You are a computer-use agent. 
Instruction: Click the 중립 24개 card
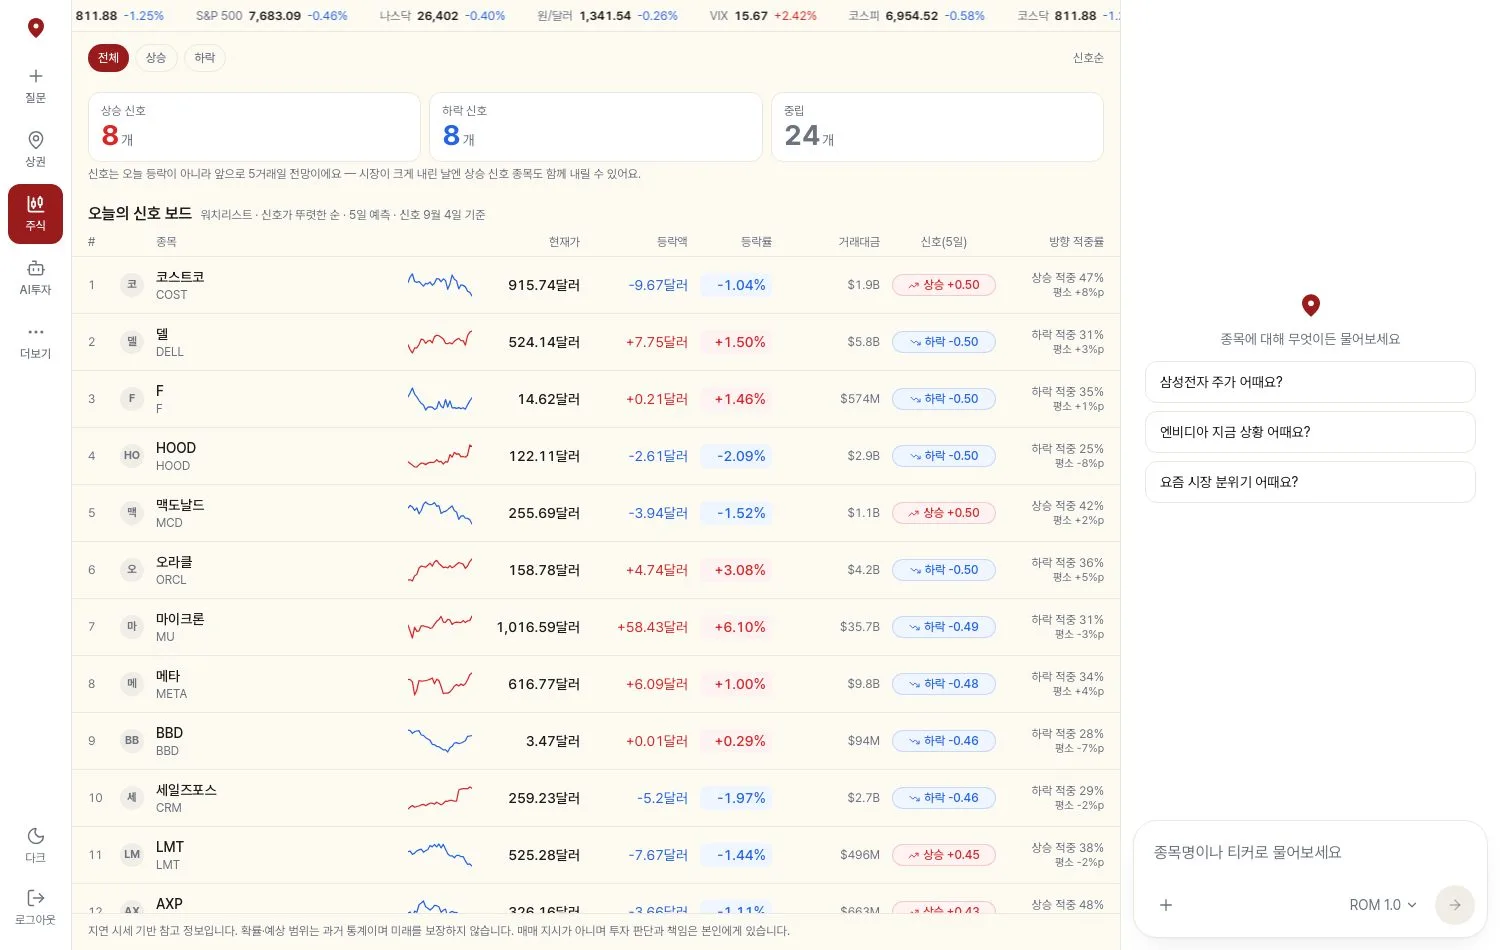click(937, 127)
